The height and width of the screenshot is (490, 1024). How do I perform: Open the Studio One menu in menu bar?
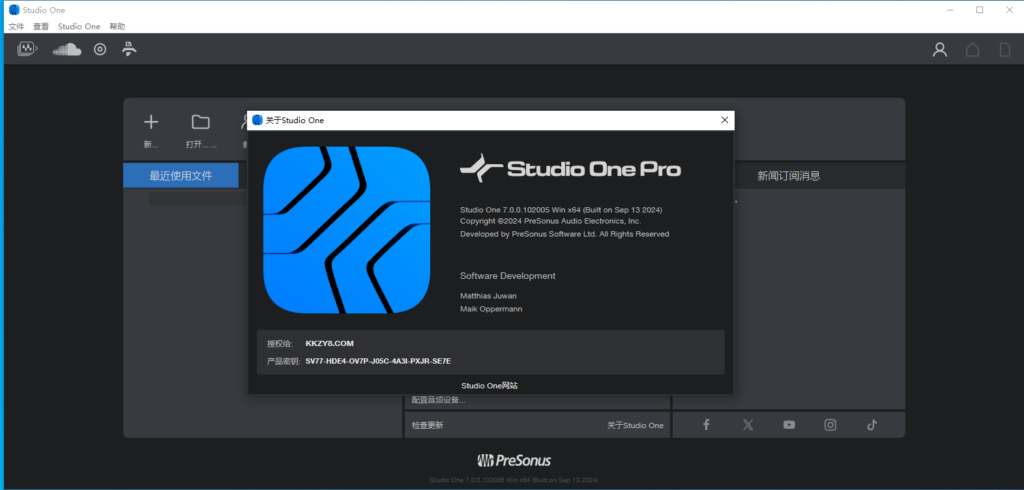79,27
